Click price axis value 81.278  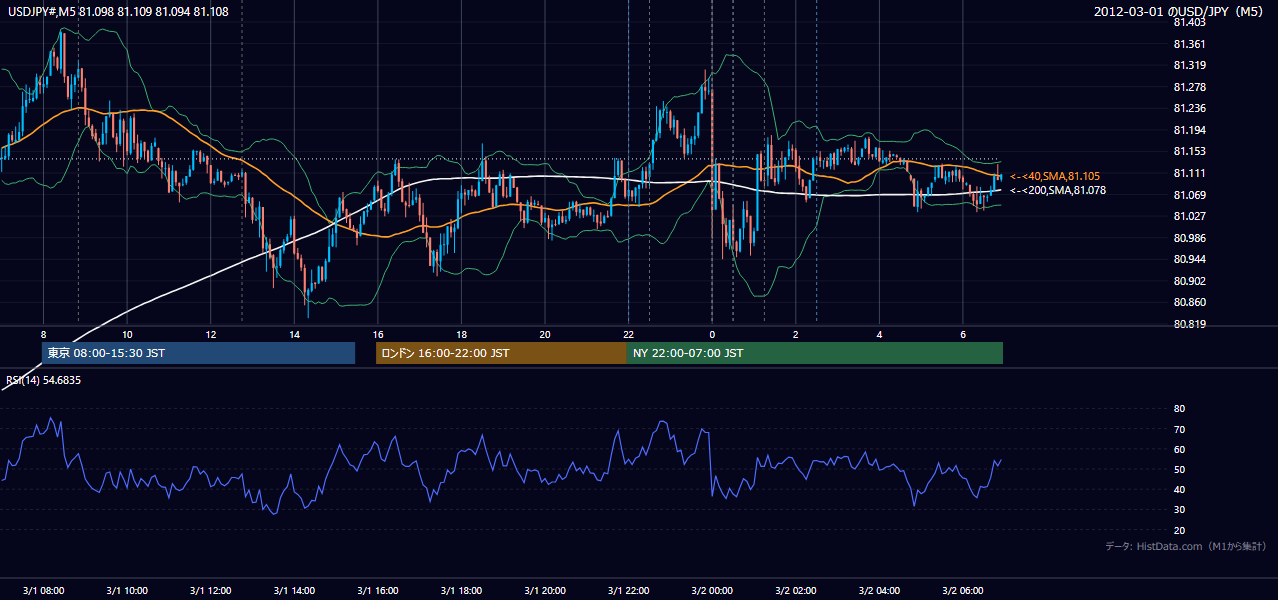click(x=1189, y=87)
